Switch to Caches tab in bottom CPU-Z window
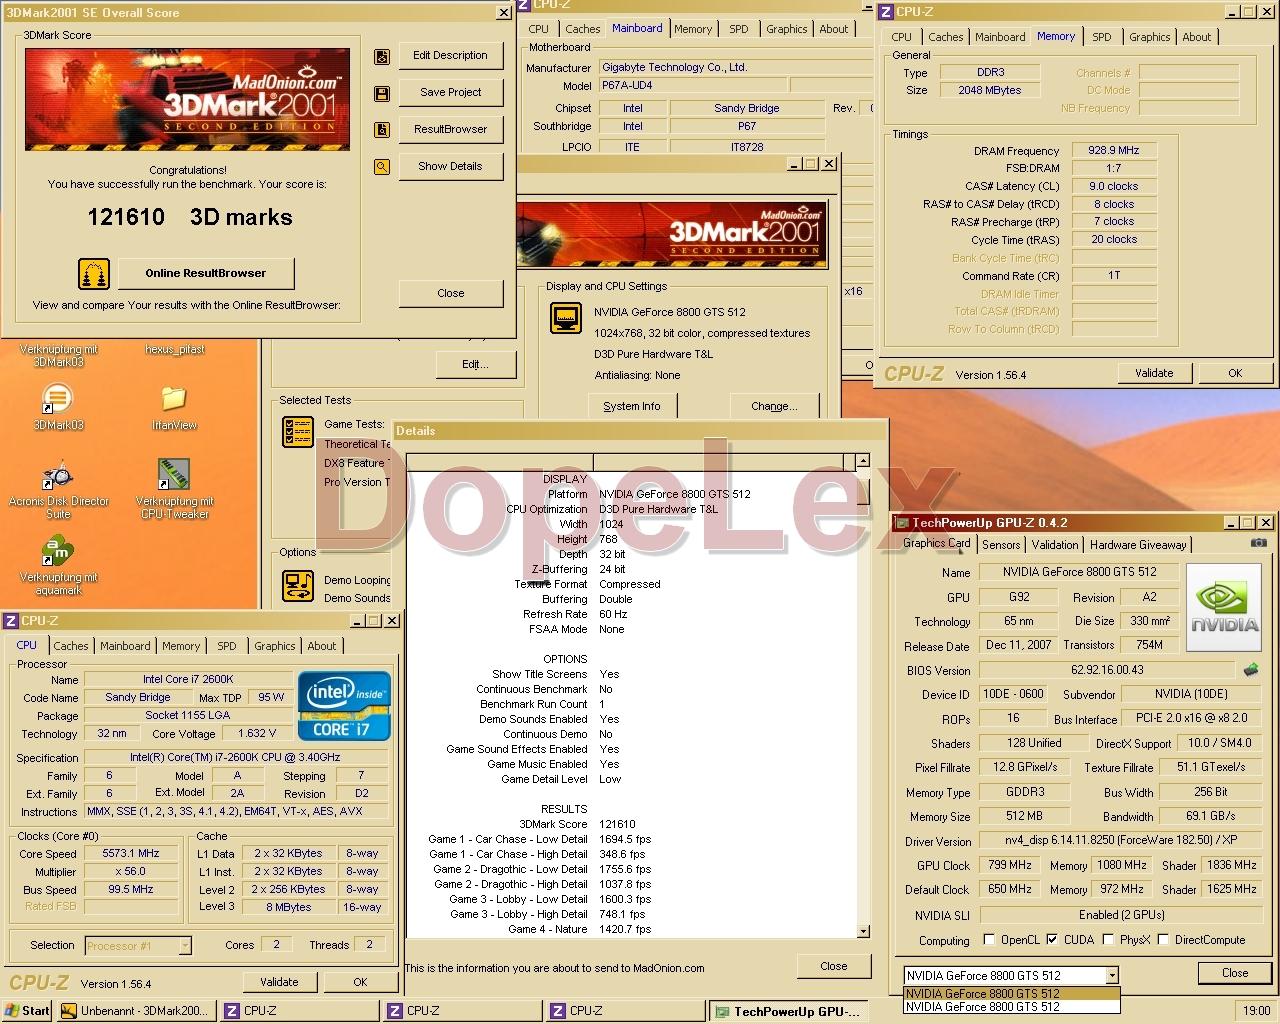1280x1024 pixels. [71, 646]
